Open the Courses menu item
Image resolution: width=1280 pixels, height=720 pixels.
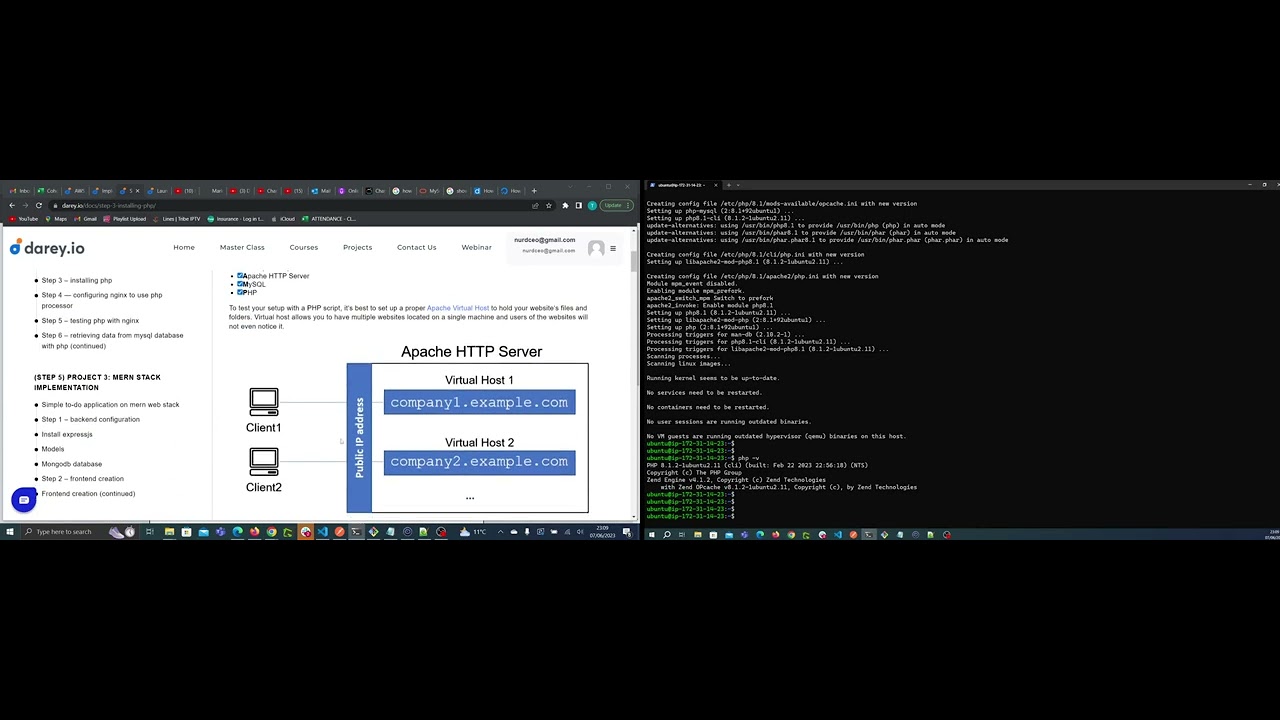tap(304, 247)
